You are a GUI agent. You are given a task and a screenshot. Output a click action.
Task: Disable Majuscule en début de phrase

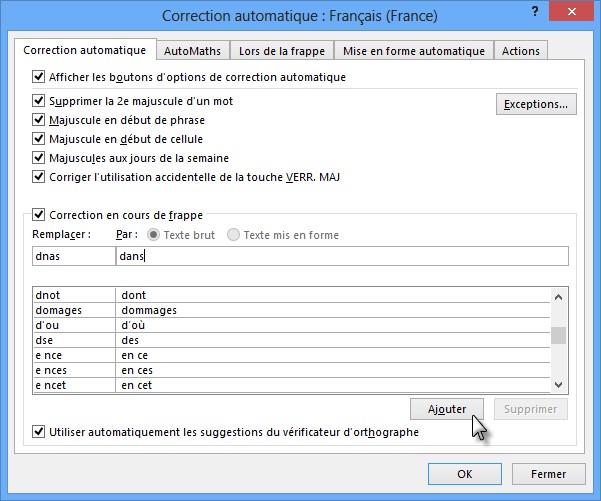tap(40, 121)
